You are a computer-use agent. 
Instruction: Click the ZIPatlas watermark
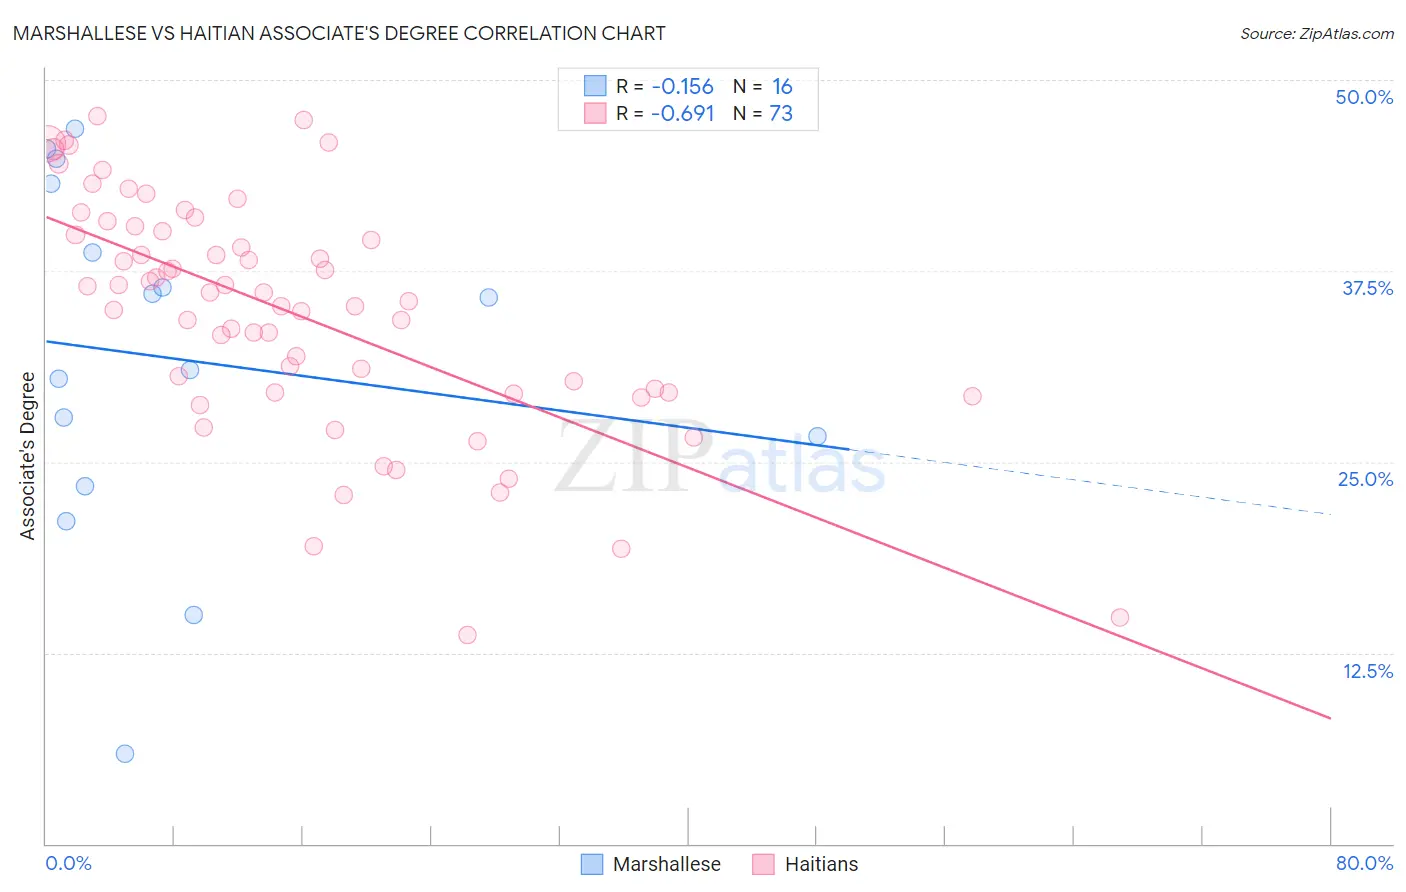tap(720, 458)
